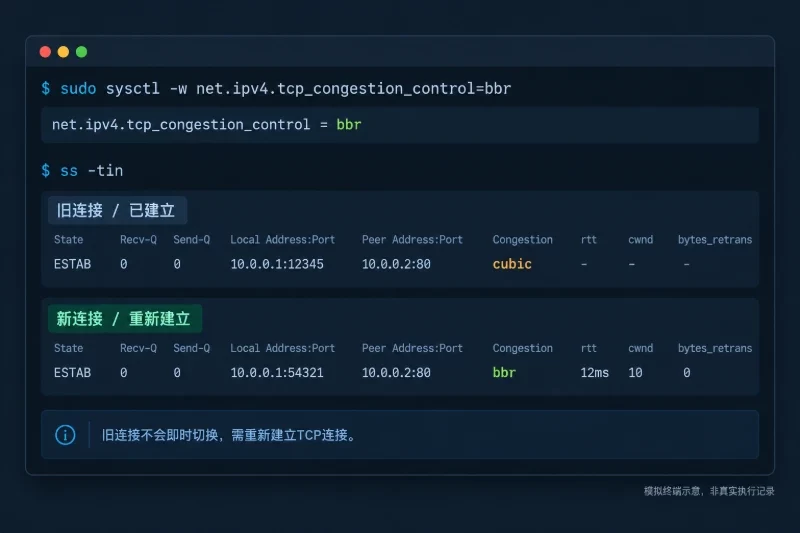Click the green maximize window dot
This screenshot has width=800, height=533.
coord(82,52)
